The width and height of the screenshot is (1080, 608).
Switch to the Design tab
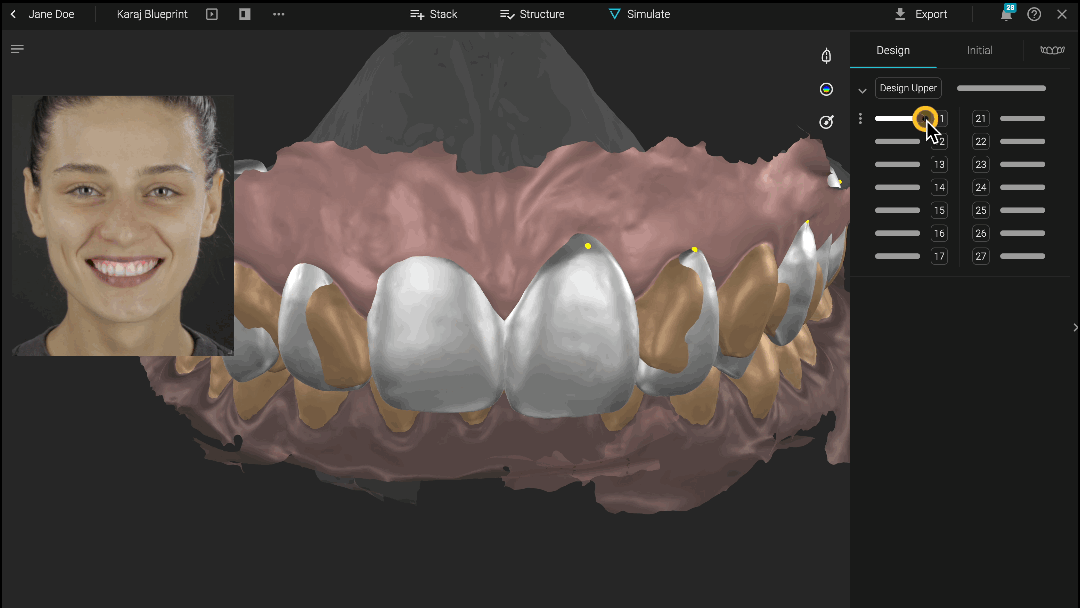(893, 50)
